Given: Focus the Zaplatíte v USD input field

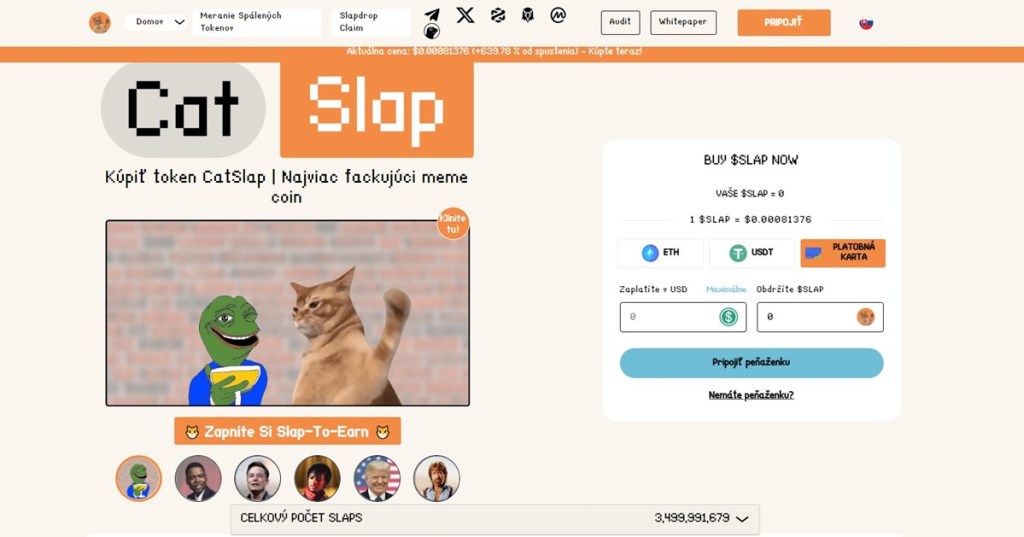Looking at the screenshot, I should click(682, 317).
